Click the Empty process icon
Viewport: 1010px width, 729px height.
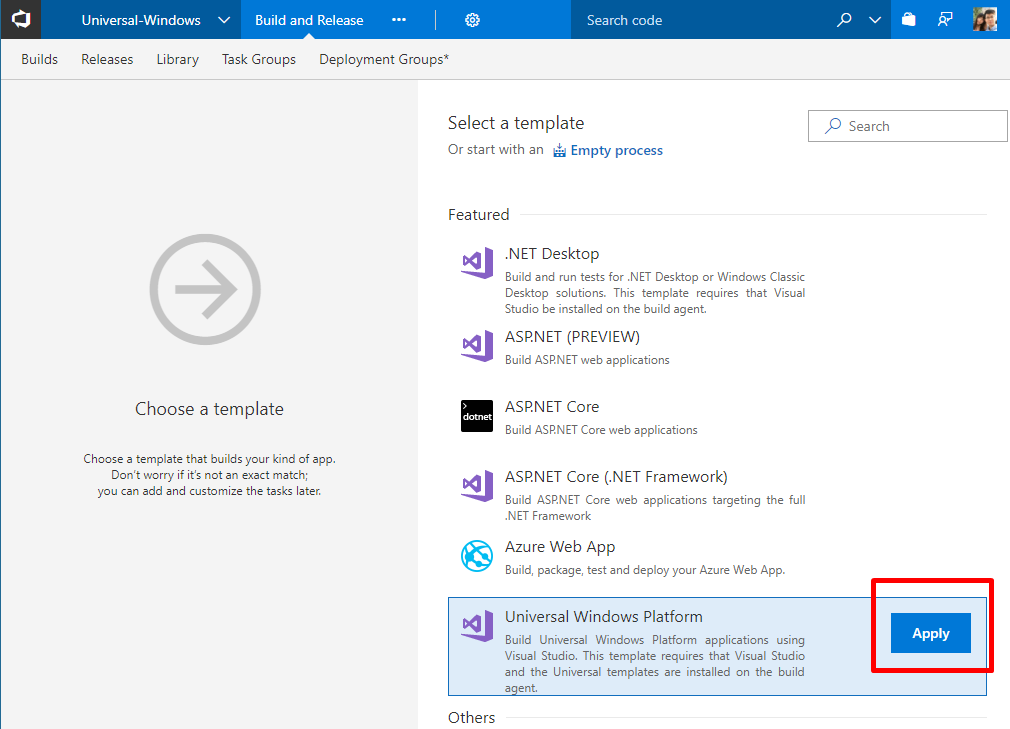[x=560, y=150]
